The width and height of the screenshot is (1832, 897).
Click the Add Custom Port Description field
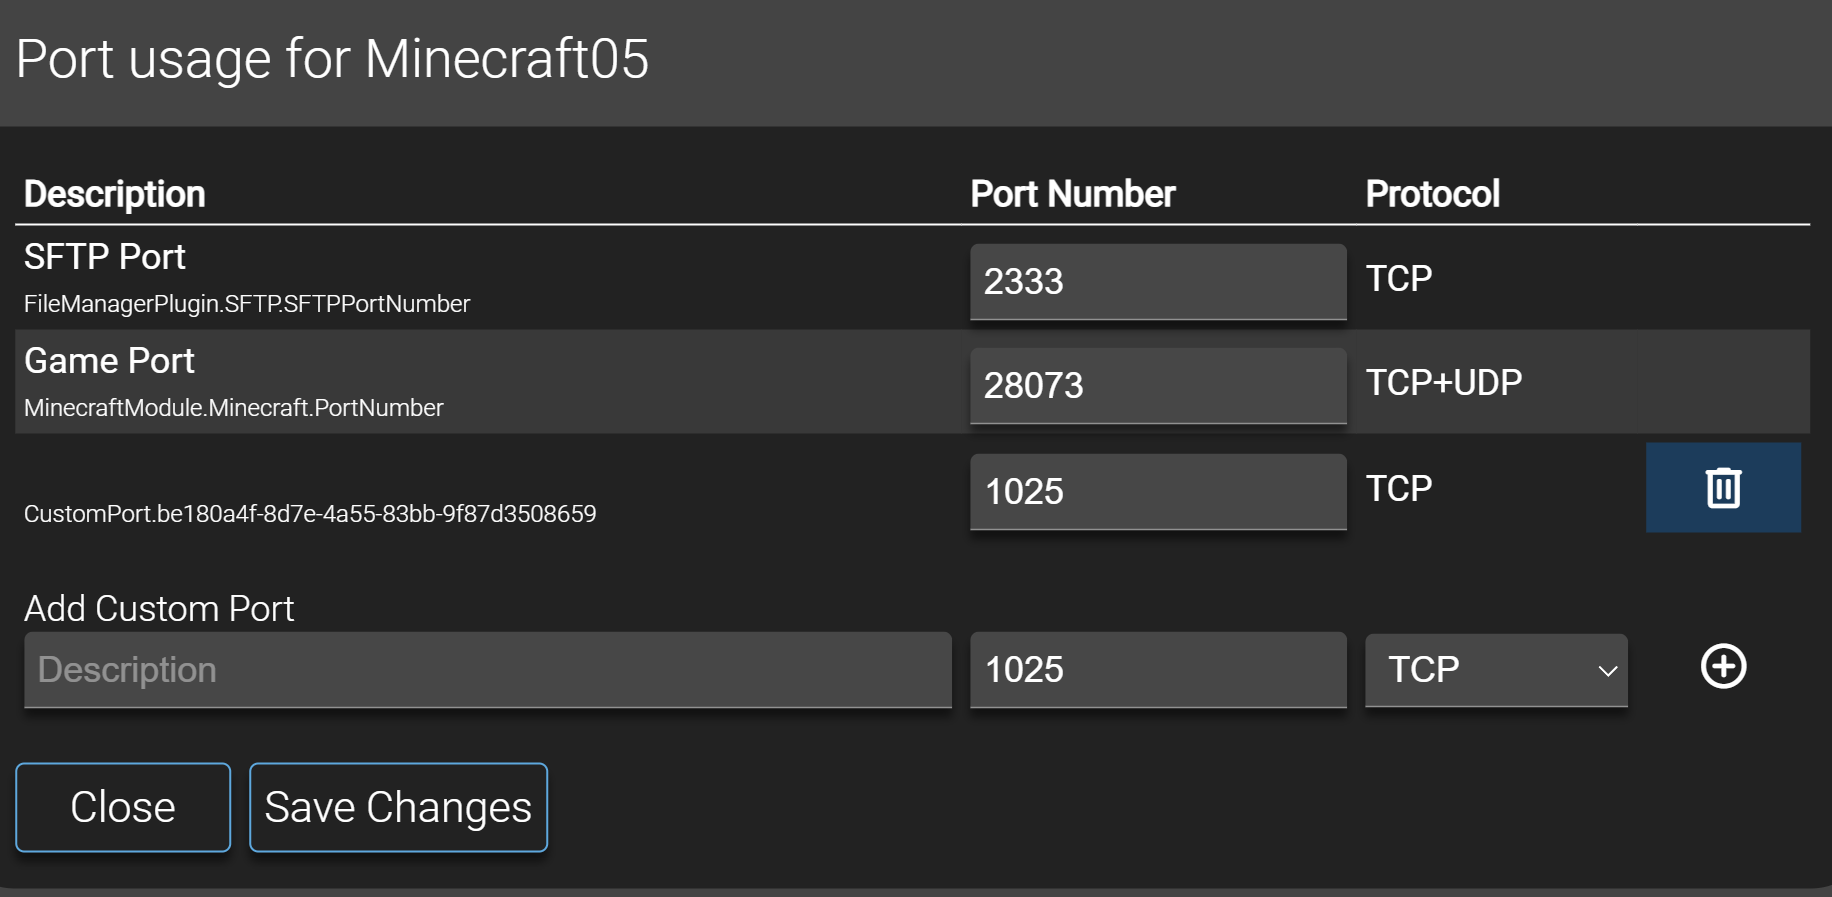[x=488, y=670]
